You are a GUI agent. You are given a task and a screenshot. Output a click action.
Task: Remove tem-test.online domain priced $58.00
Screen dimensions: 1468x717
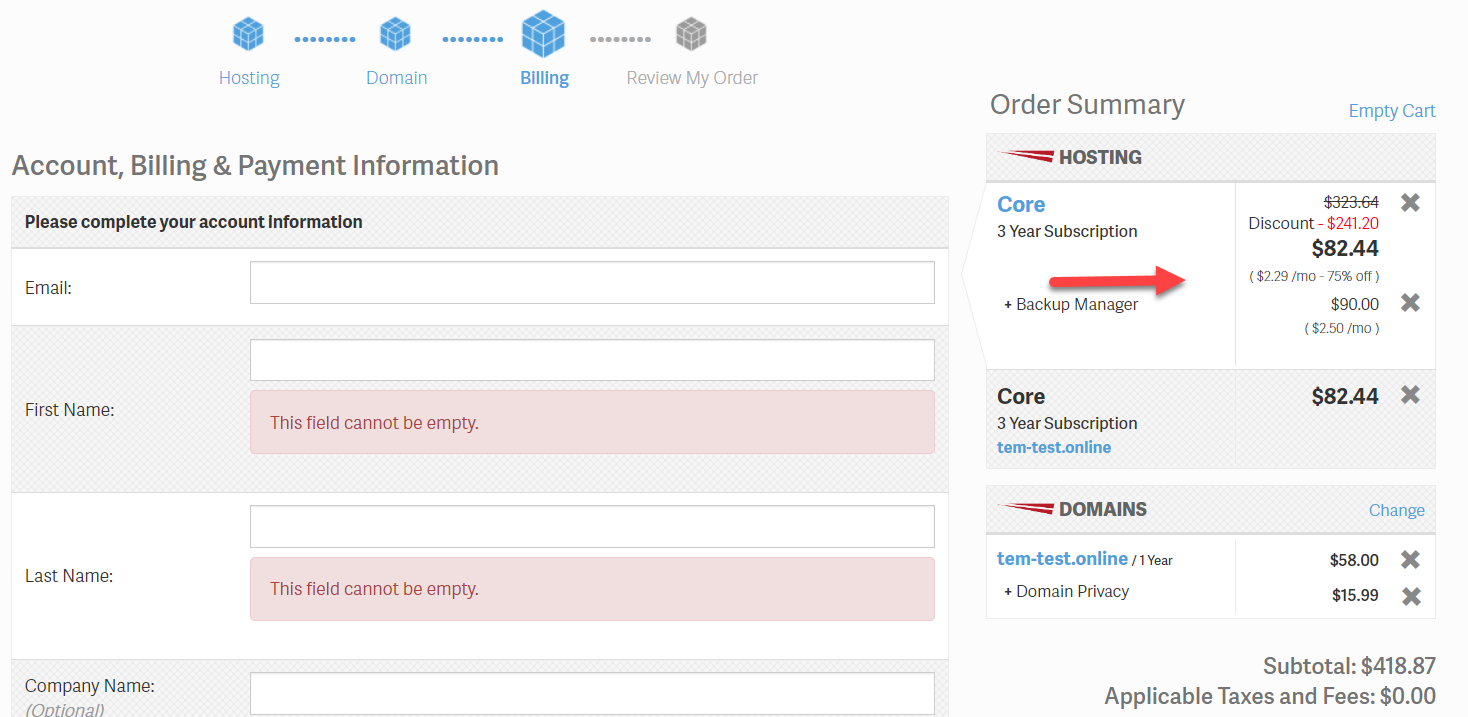(x=1410, y=559)
